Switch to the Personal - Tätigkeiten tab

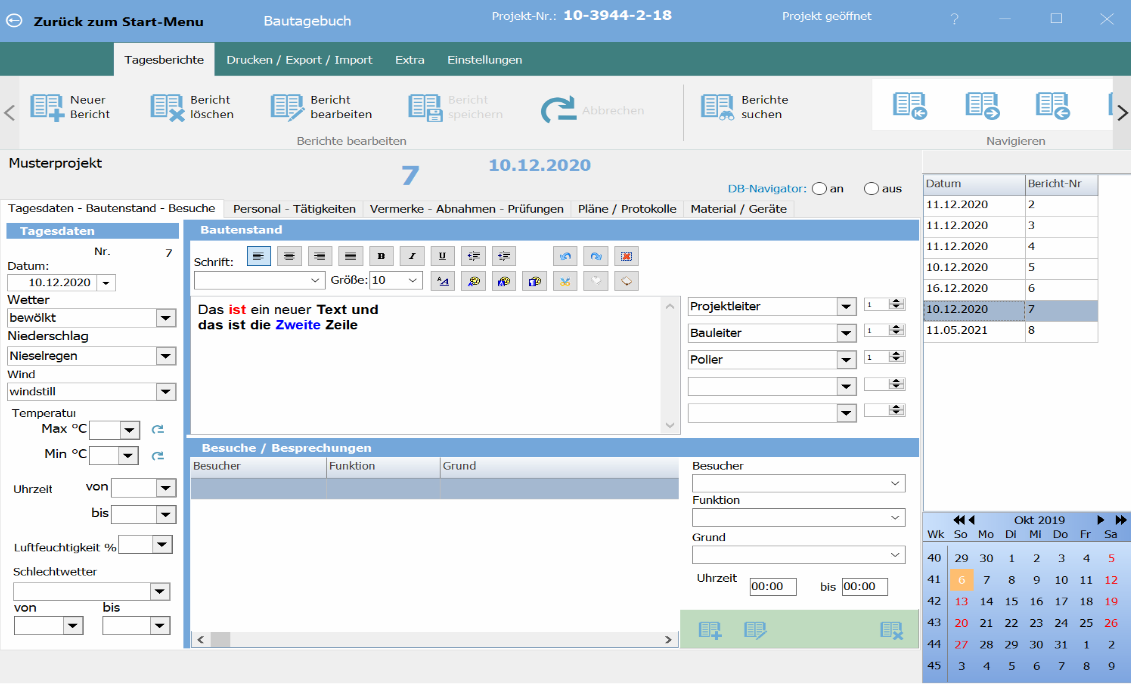click(294, 209)
